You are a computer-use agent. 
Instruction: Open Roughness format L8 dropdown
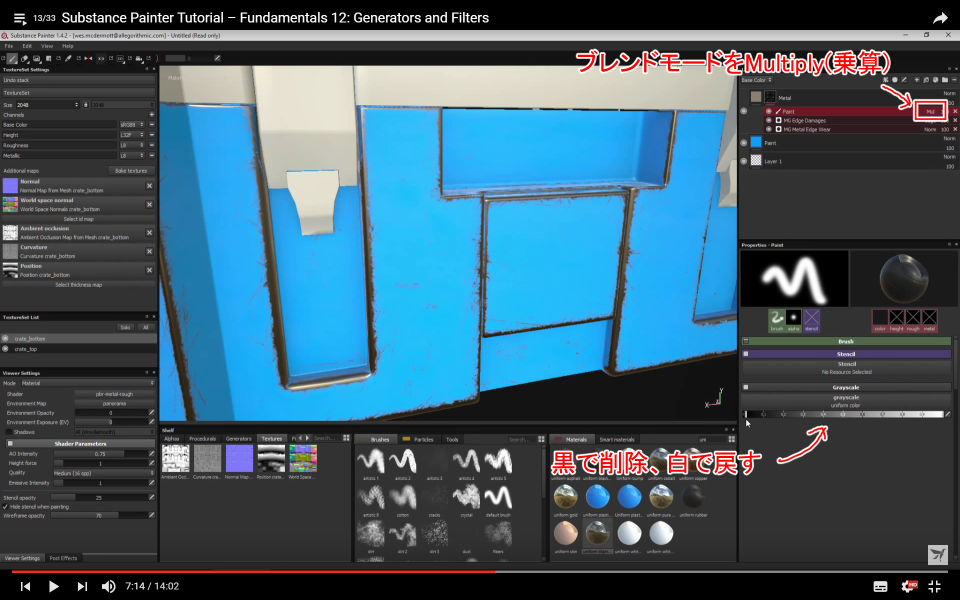[x=132, y=145]
